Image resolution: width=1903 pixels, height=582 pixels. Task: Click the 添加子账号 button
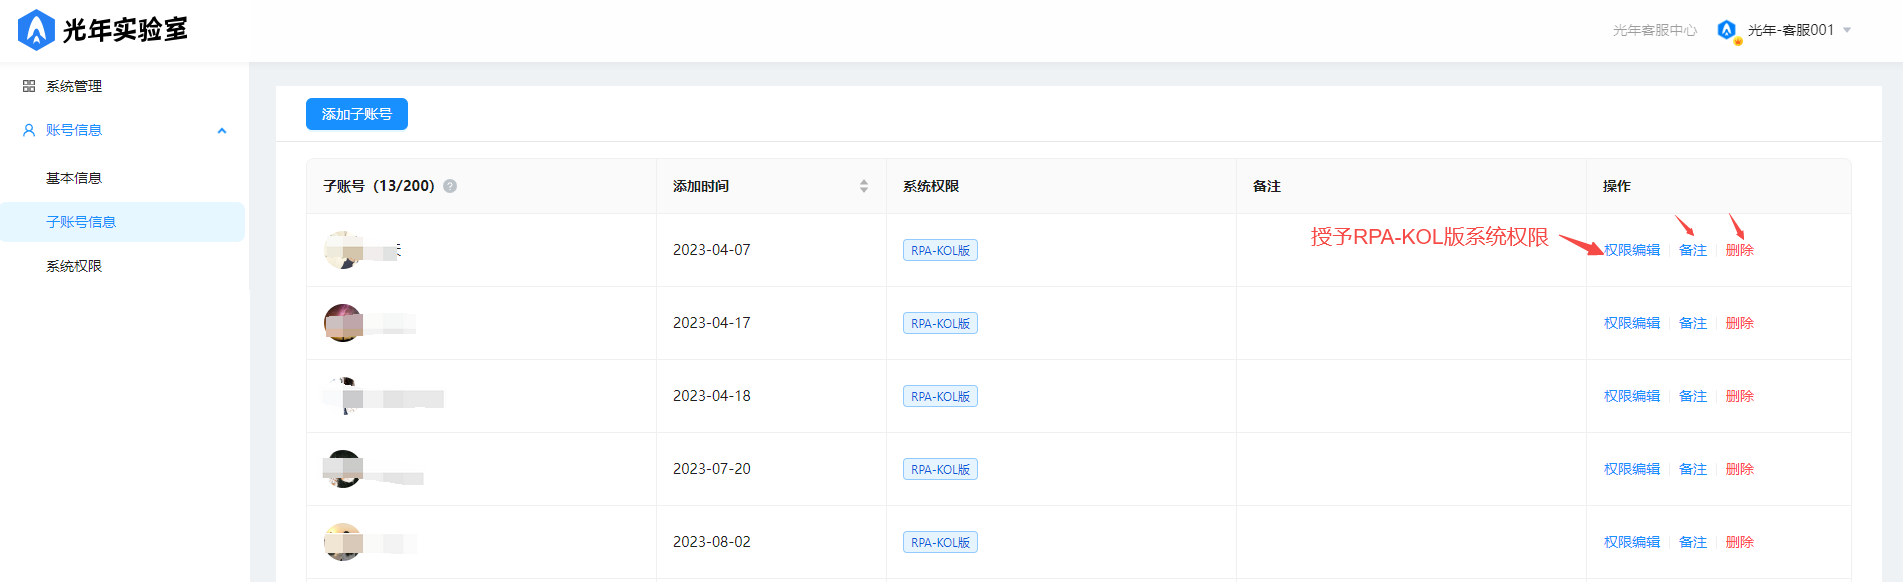click(357, 114)
